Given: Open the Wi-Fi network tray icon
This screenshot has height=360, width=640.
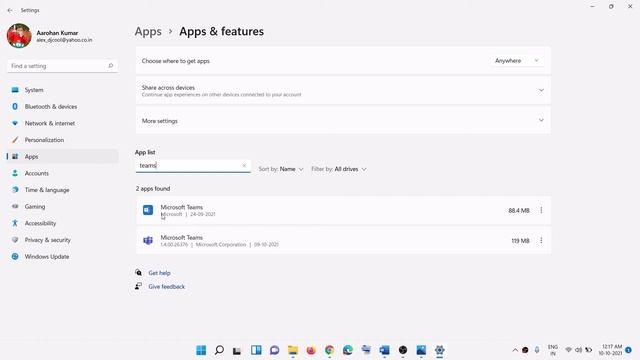Looking at the screenshot, I should coord(568,350).
